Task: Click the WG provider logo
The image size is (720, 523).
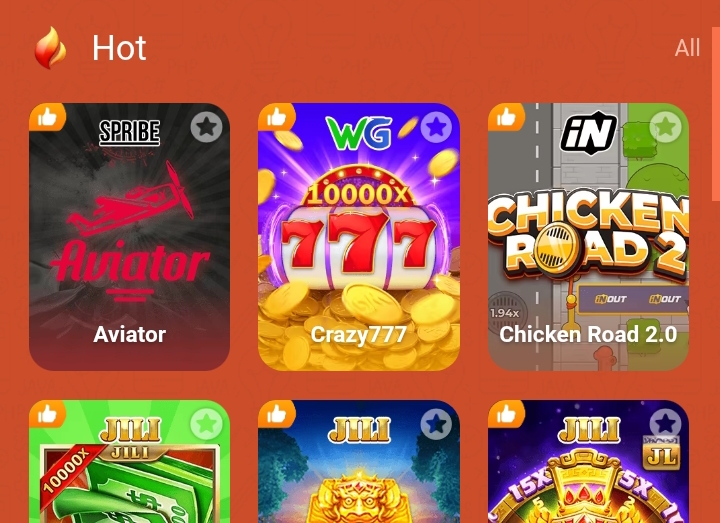Action: pyautogui.click(x=359, y=133)
